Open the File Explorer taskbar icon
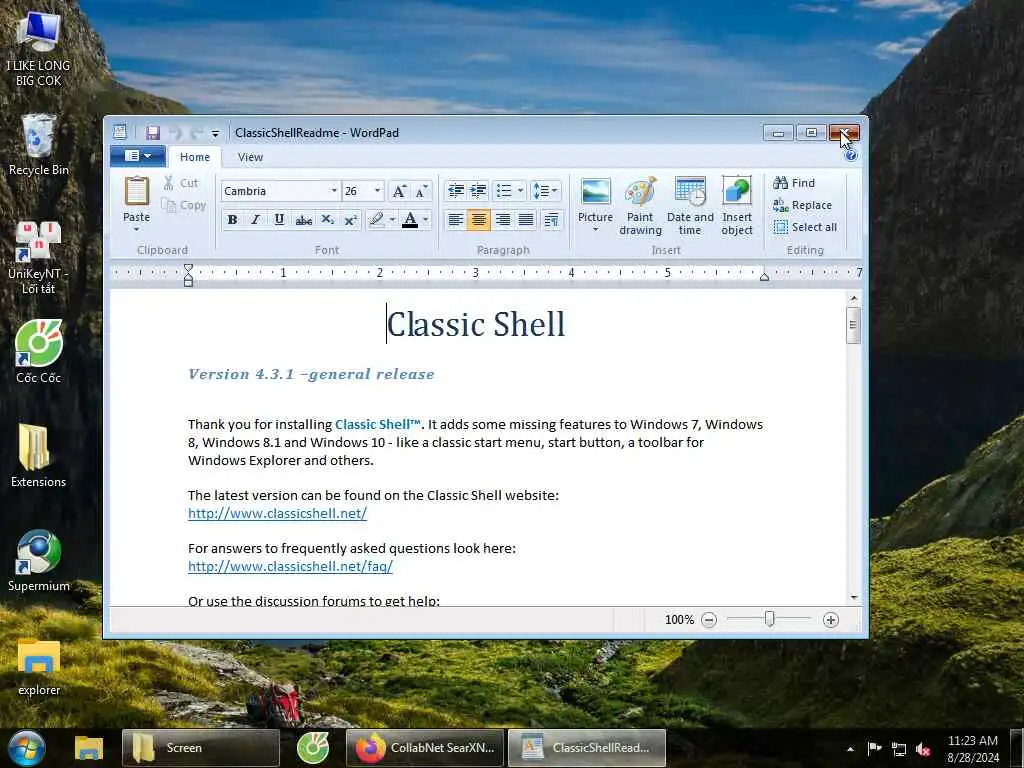Screen dimensions: 1024x768 [x=89, y=748]
